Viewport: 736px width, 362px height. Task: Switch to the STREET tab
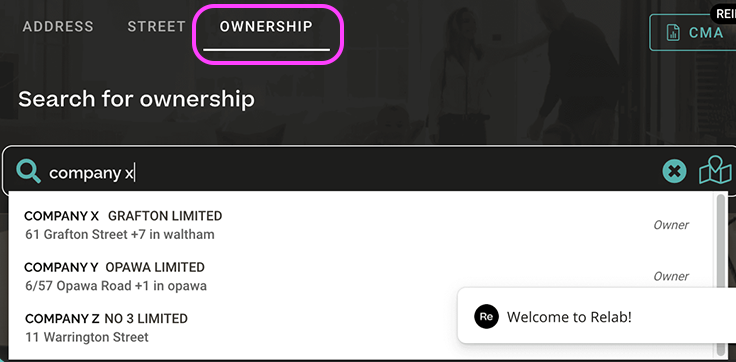157,27
